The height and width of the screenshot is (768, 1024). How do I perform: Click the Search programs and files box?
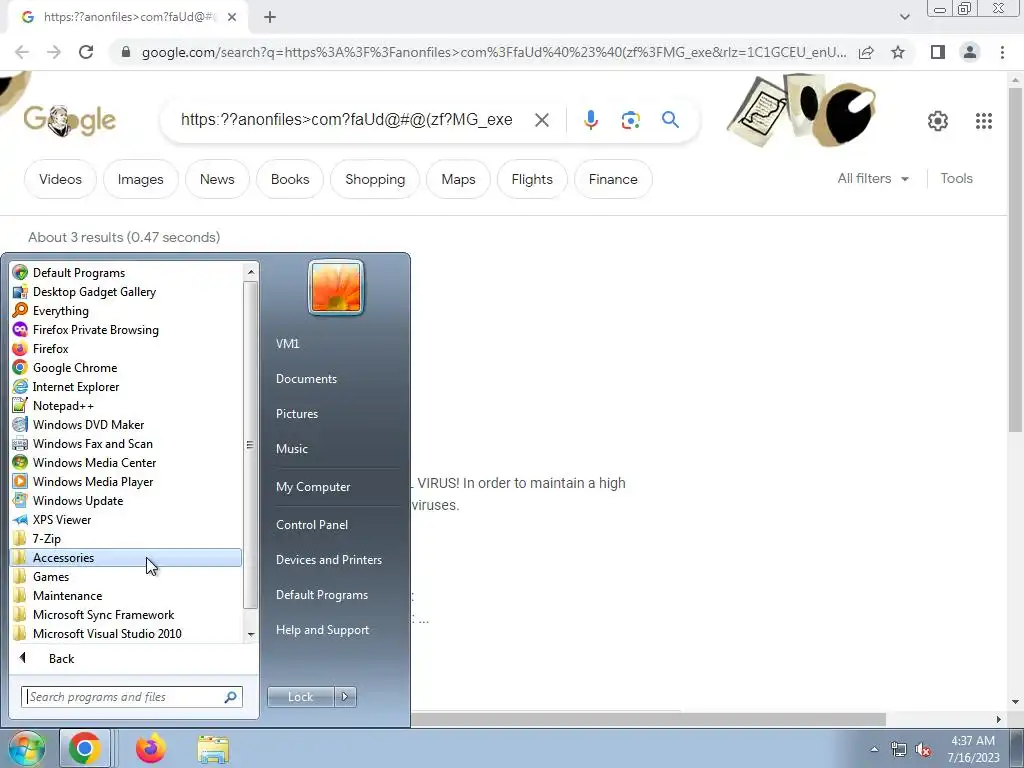pyautogui.click(x=131, y=697)
